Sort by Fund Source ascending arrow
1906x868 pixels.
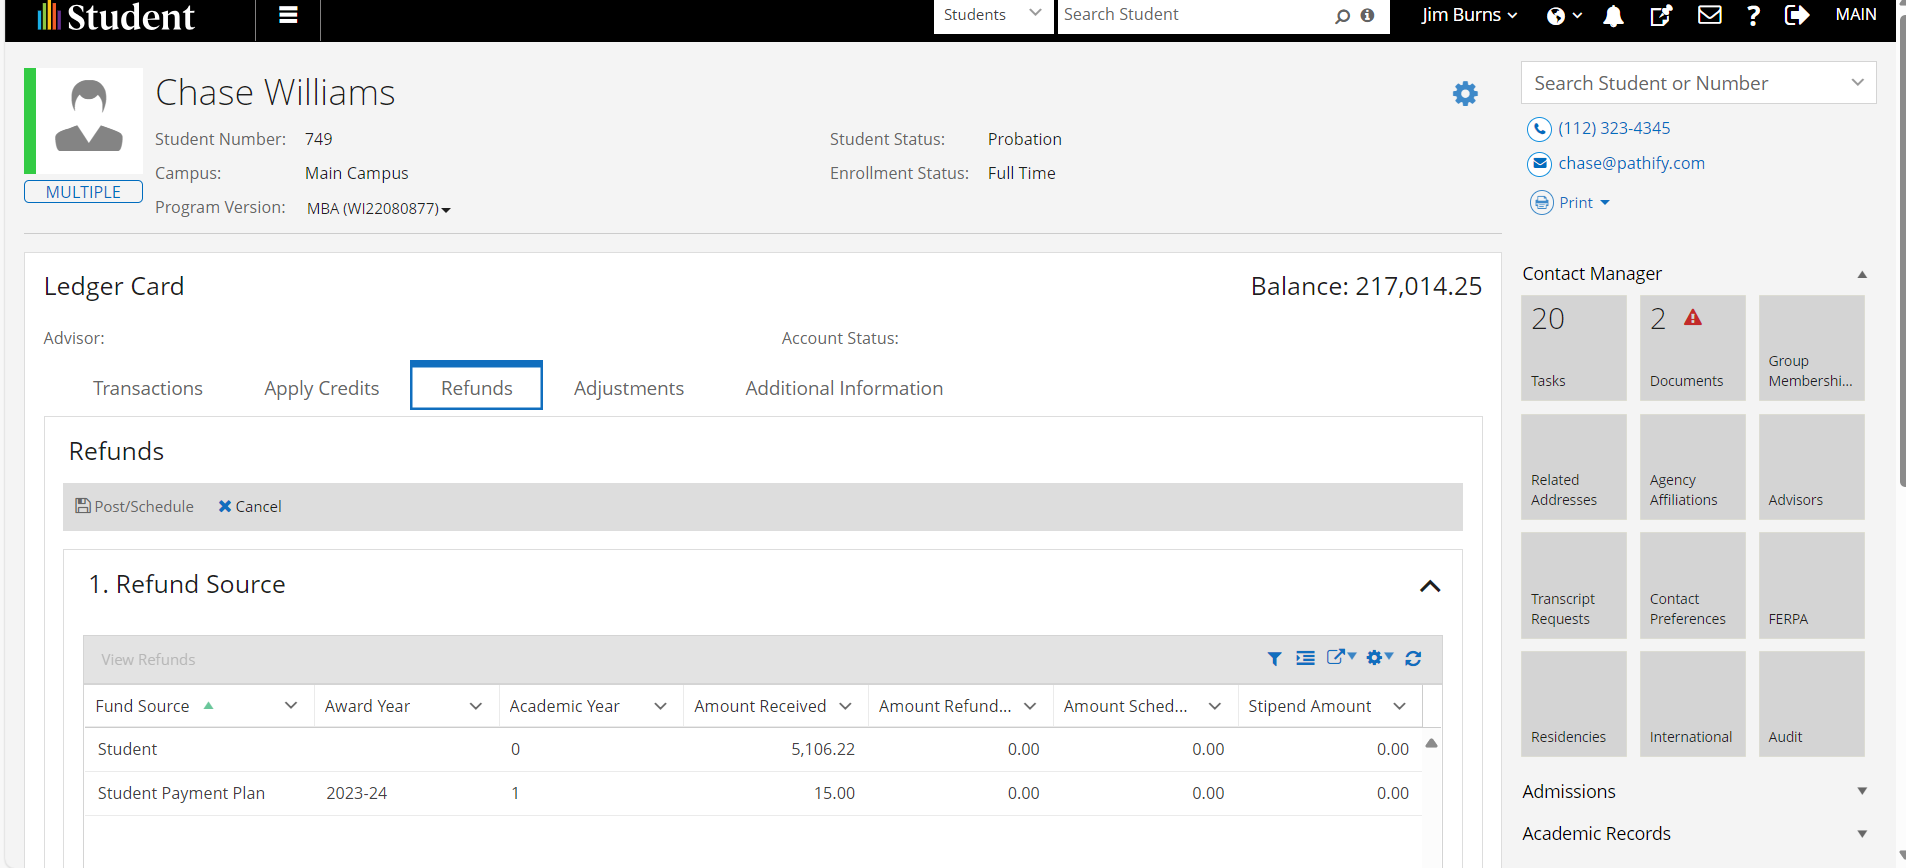pos(209,705)
